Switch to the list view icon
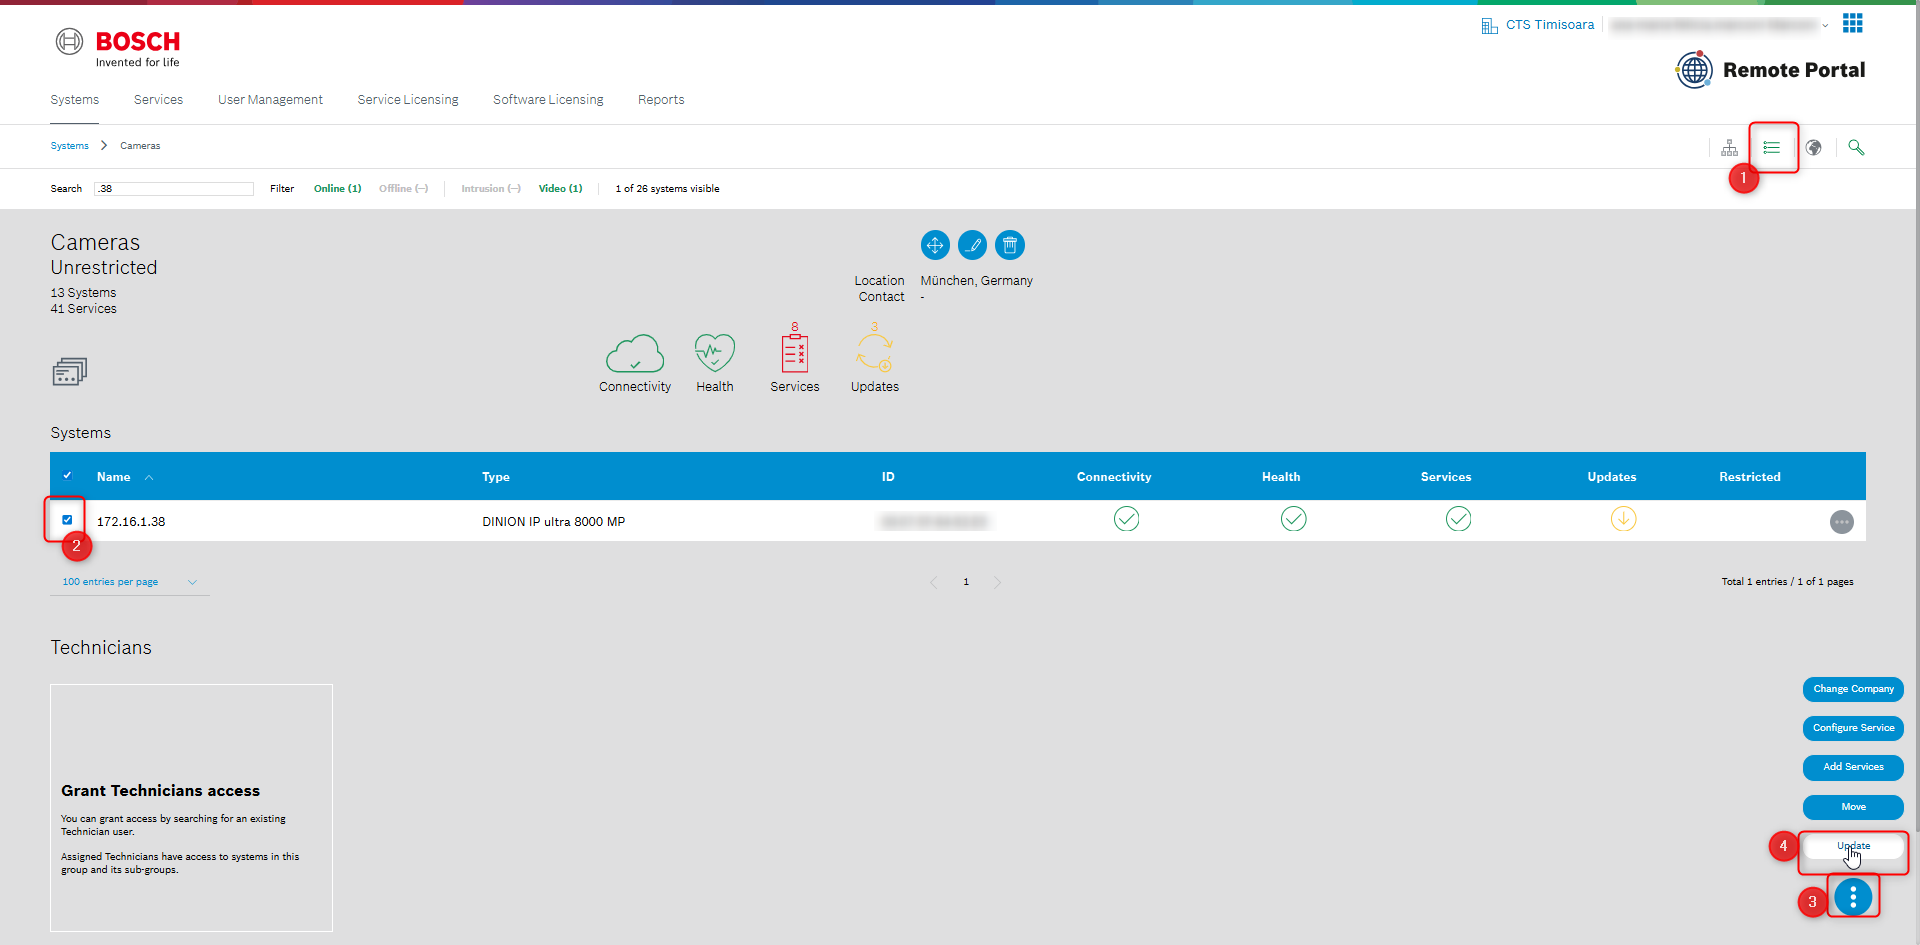The image size is (1920, 945). 1771,148
